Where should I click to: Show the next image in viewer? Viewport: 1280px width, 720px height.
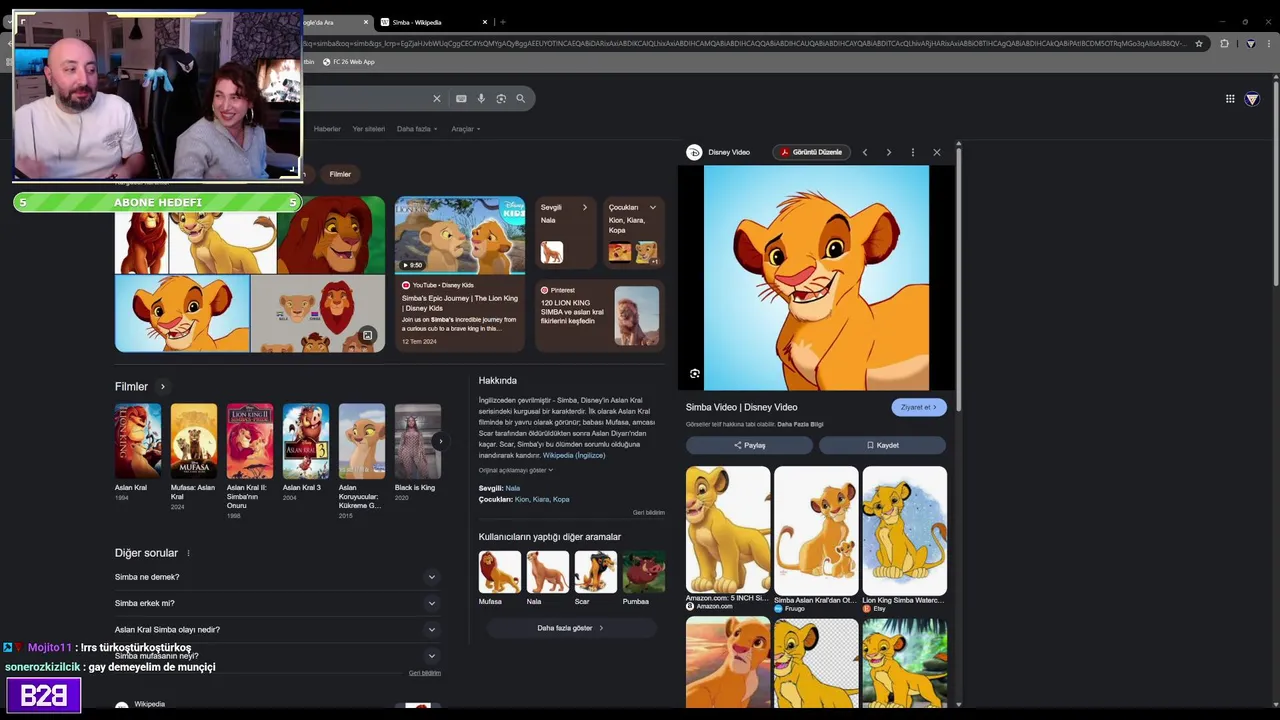click(x=889, y=152)
